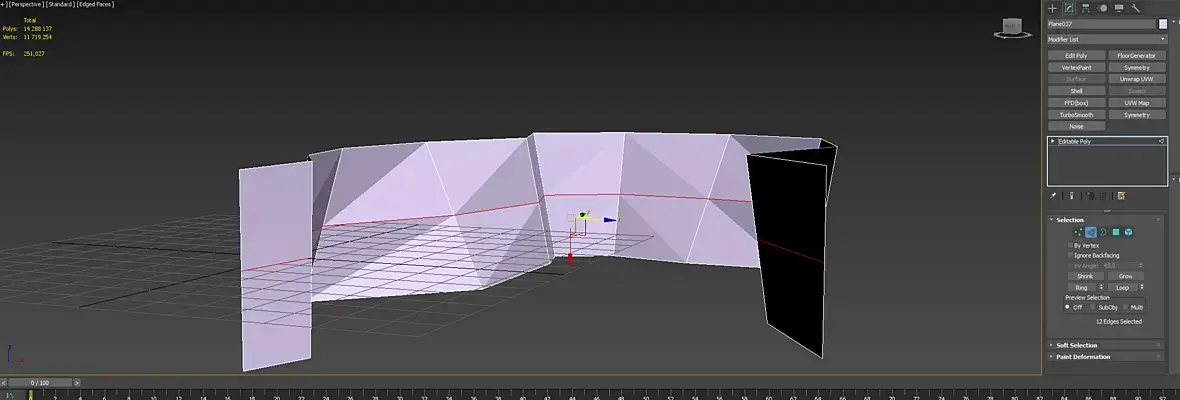Click the Loop selection button
Viewport: 1180px width, 400px height.
tap(1122, 287)
